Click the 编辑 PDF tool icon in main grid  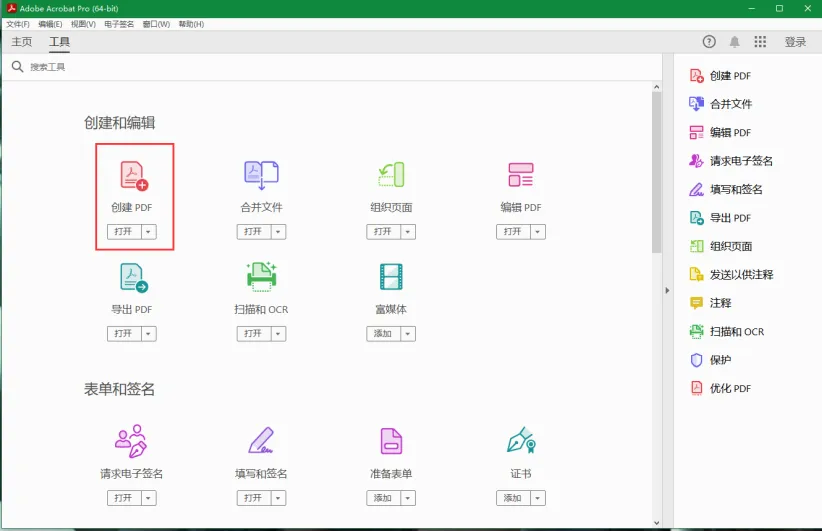tap(521, 175)
